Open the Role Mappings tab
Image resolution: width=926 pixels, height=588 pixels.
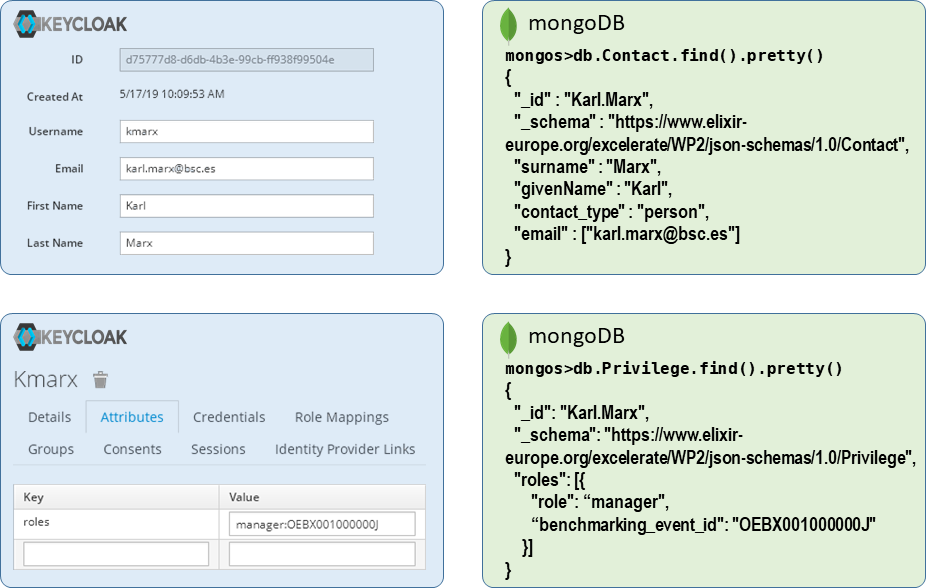342,417
